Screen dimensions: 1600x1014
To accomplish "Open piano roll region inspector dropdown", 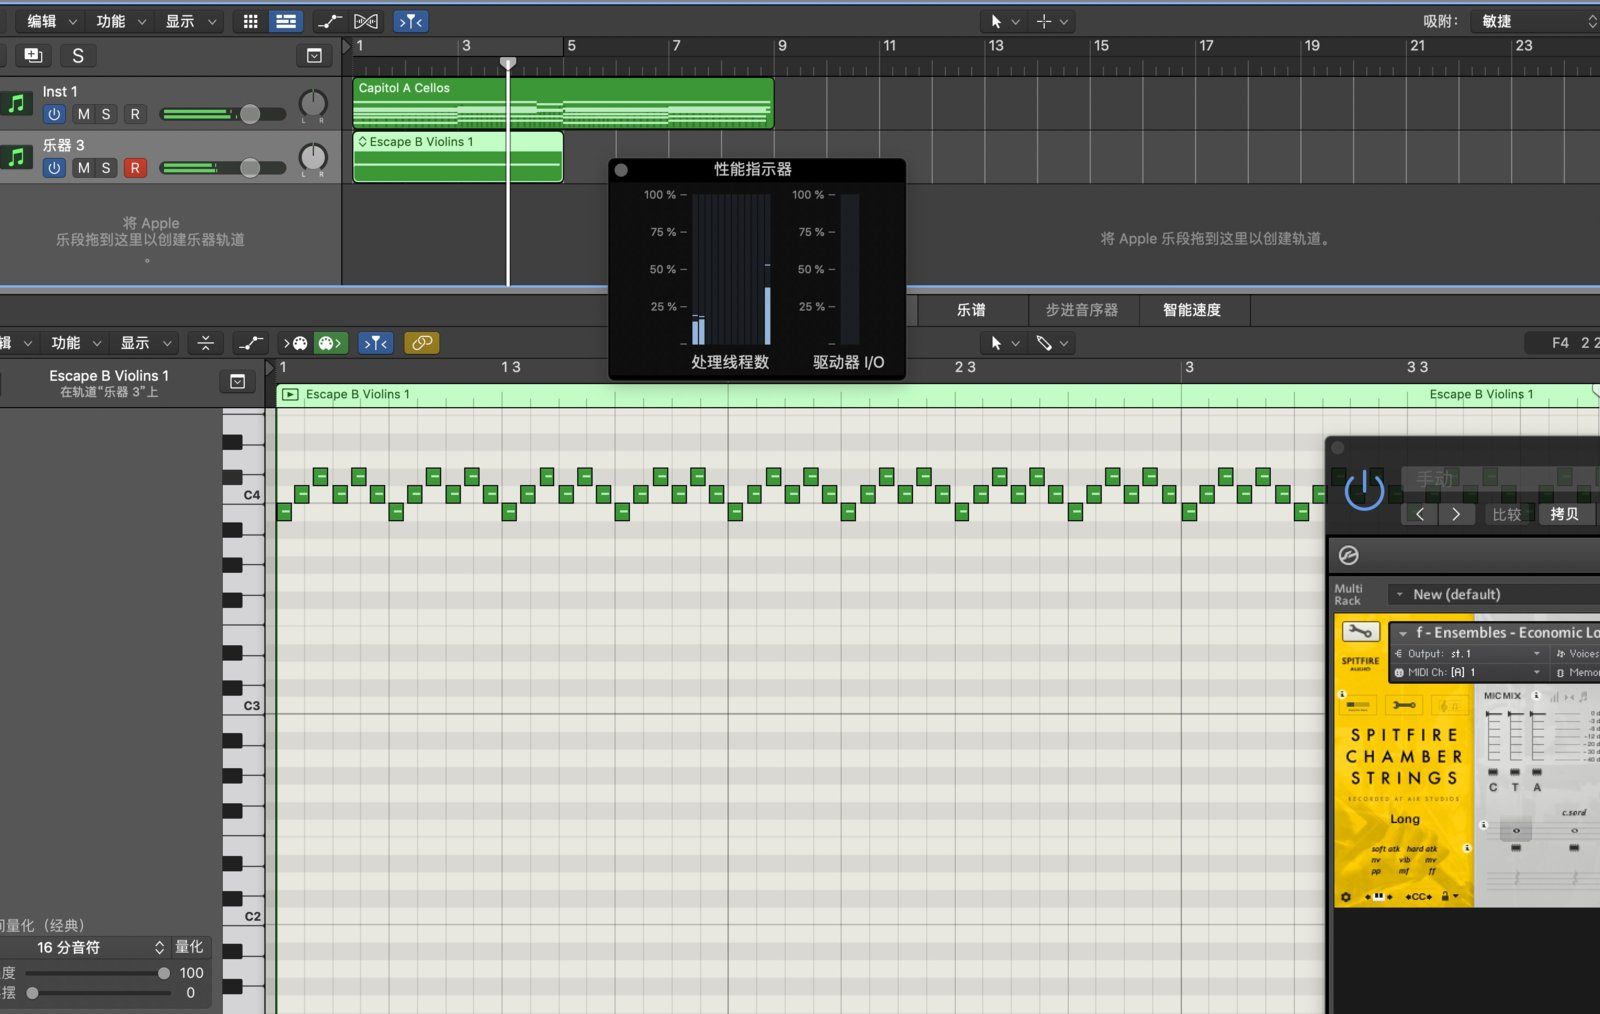I will [x=237, y=381].
